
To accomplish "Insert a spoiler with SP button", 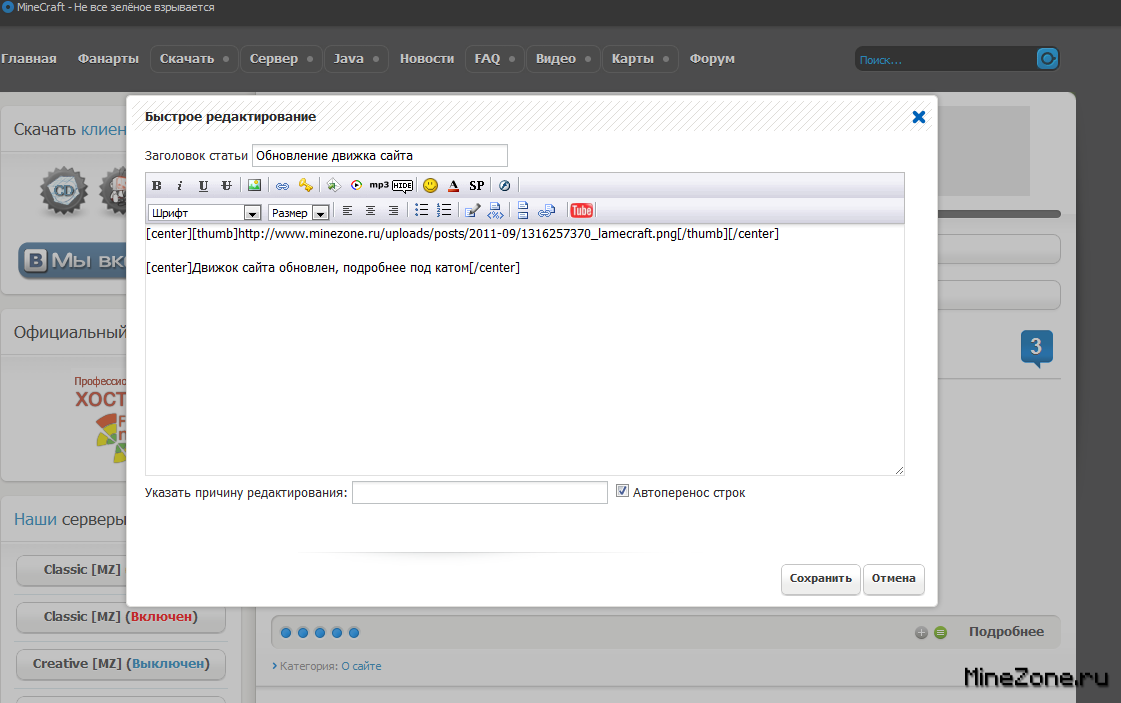I will pos(477,186).
